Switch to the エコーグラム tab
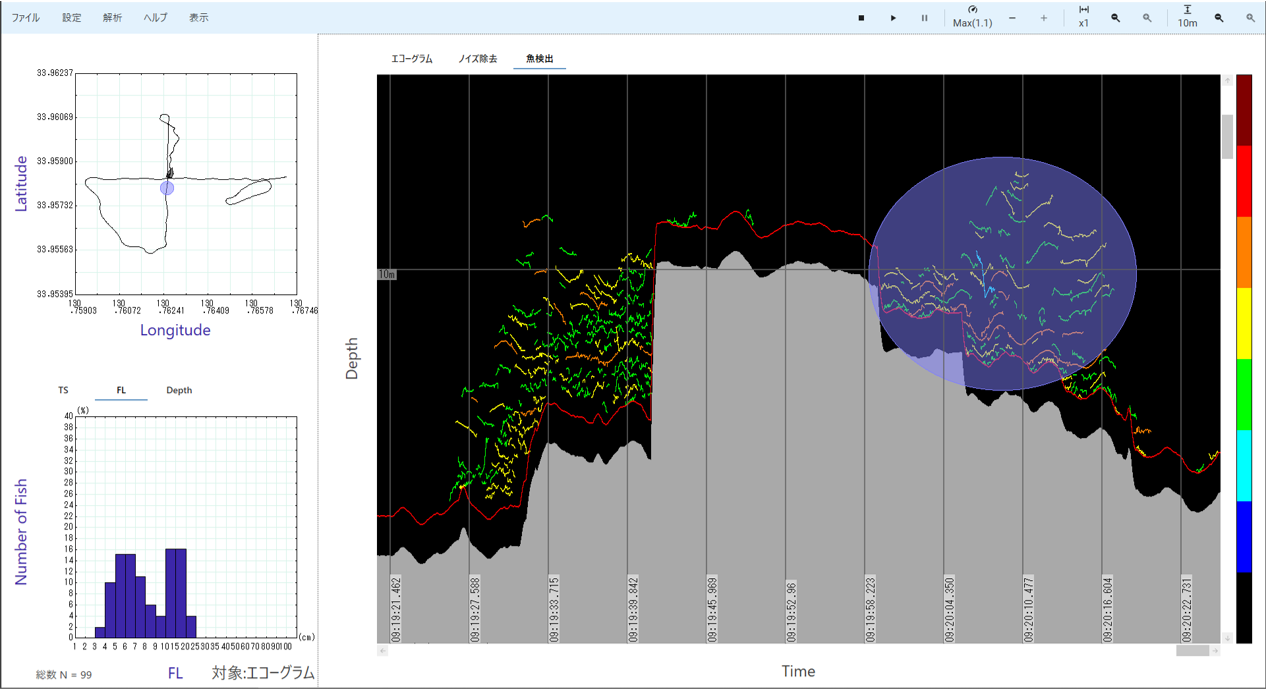Viewport: 1266px width, 689px height. [x=412, y=59]
